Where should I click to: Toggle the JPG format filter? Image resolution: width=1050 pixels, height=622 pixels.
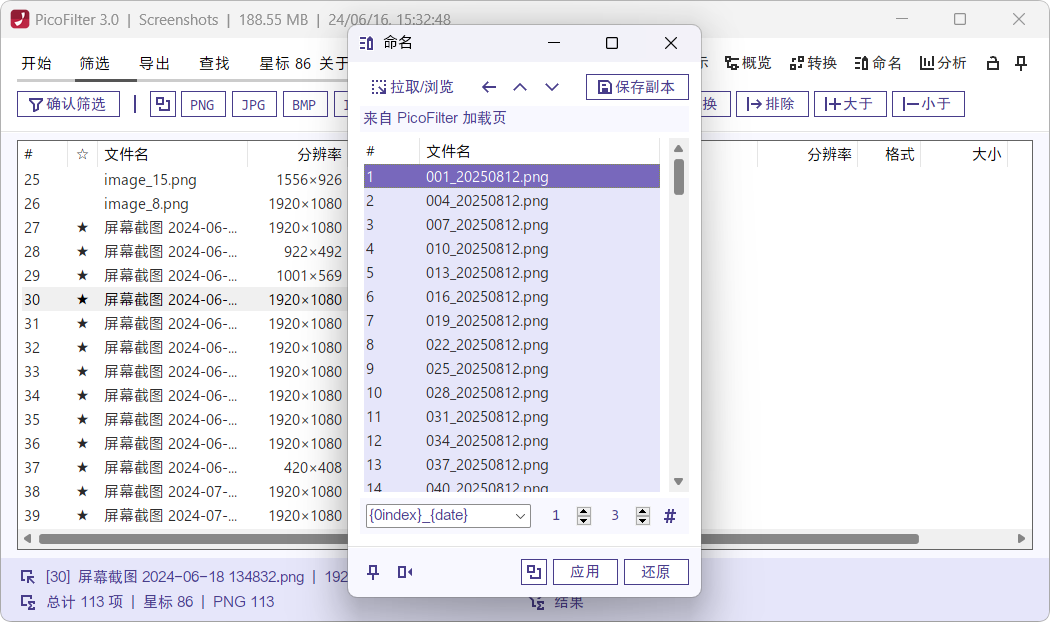pyautogui.click(x=254, y=104)
